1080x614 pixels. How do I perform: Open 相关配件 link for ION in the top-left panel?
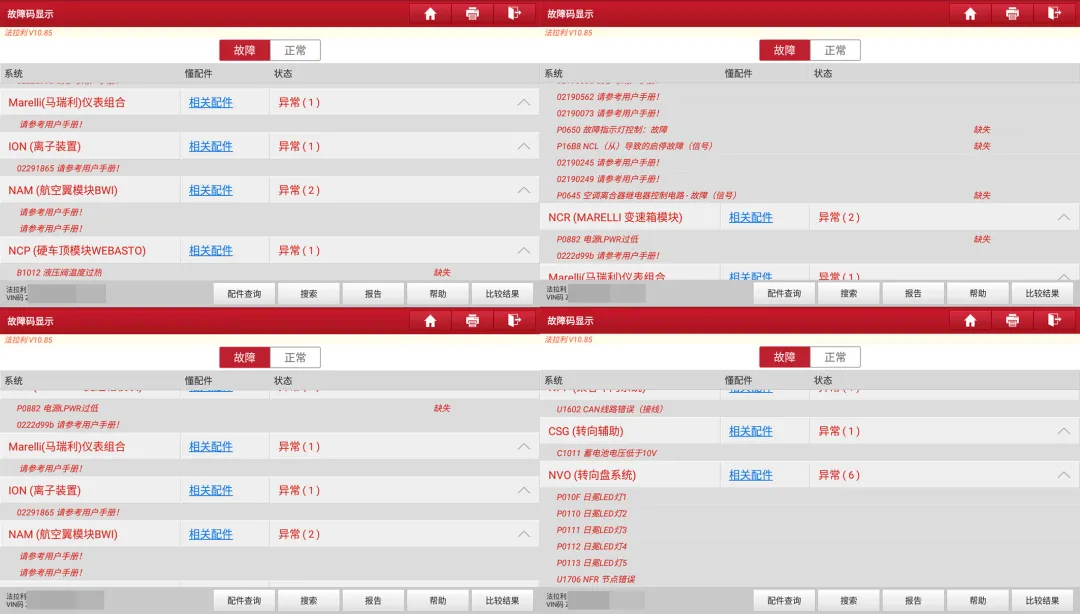211,146
